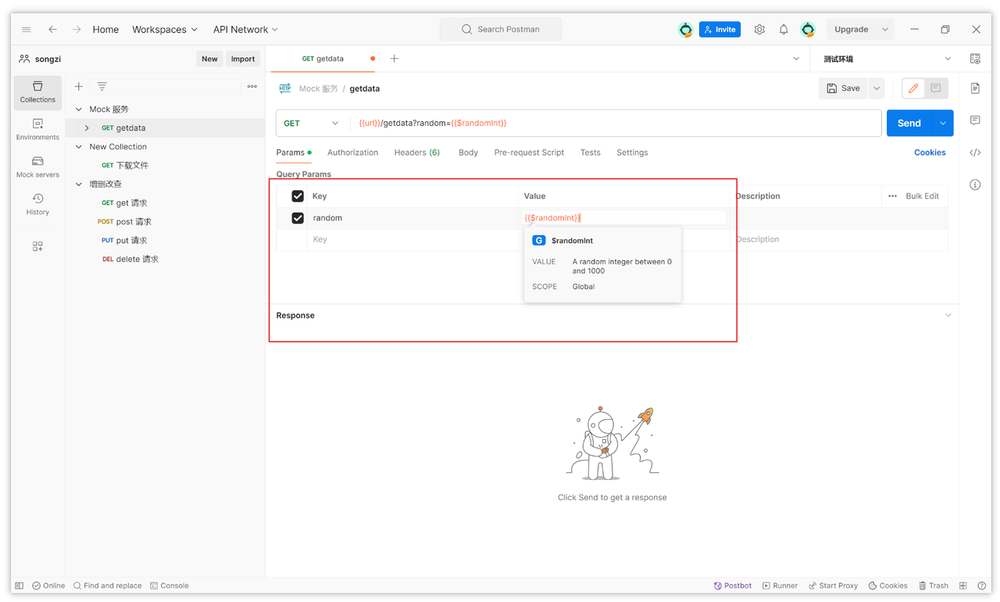
Task: Uncheck the random parameter checkbox
Action: pos(297,218)
